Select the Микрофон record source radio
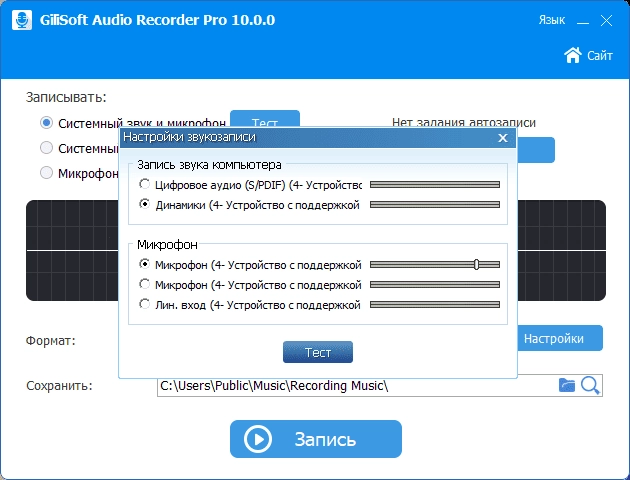 pos(47,173)
